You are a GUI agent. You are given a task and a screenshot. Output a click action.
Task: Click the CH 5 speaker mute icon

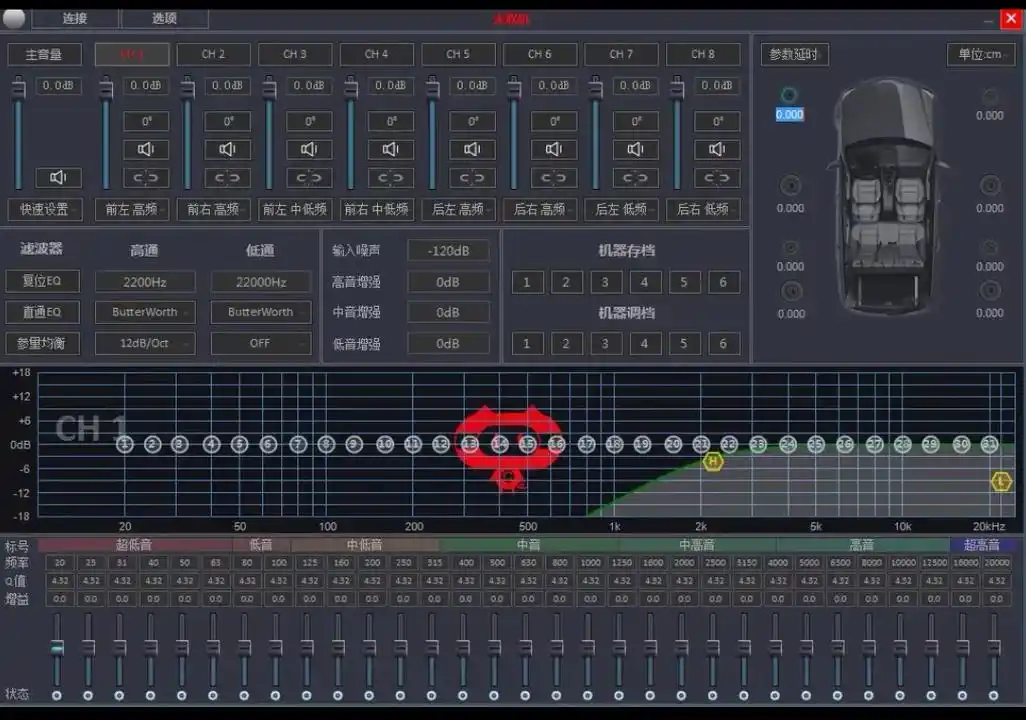coord(471,148)
